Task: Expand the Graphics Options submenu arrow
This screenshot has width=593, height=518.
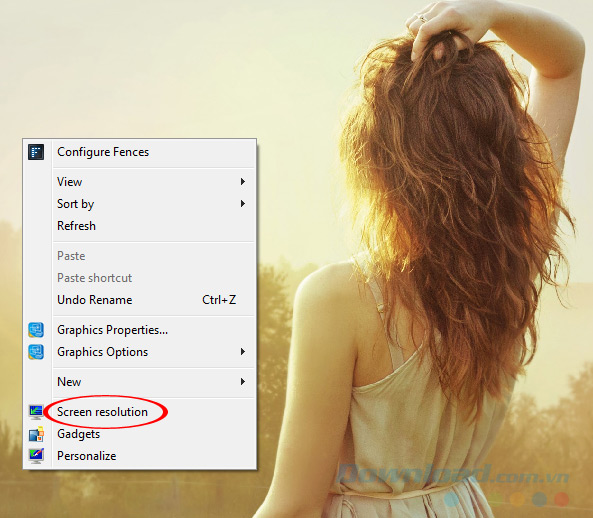Action: point(243,352)
